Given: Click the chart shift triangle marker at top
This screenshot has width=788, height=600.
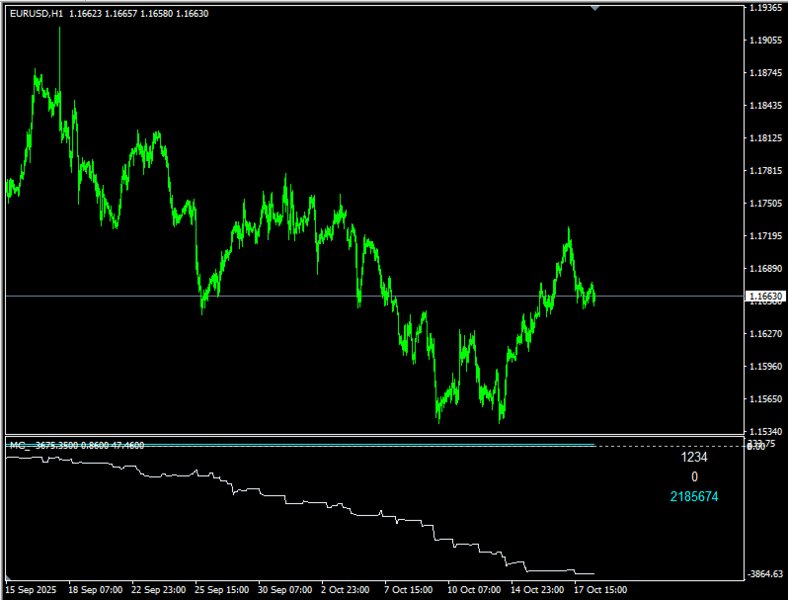Looking at the screenshot, I should pyautogui.click(x=595, y=8).
